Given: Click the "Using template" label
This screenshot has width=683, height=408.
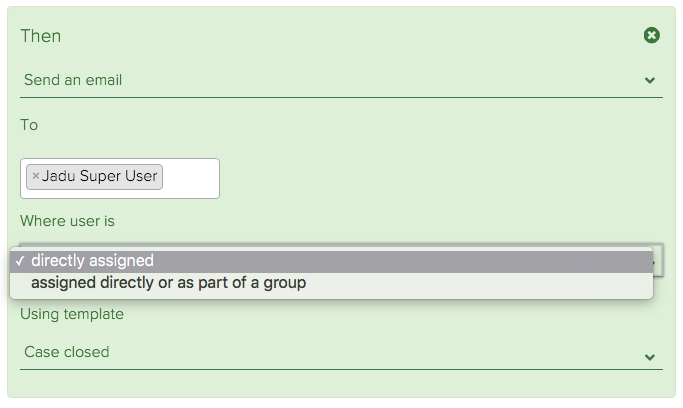Looking at the screenshot, I should (72, 314).
